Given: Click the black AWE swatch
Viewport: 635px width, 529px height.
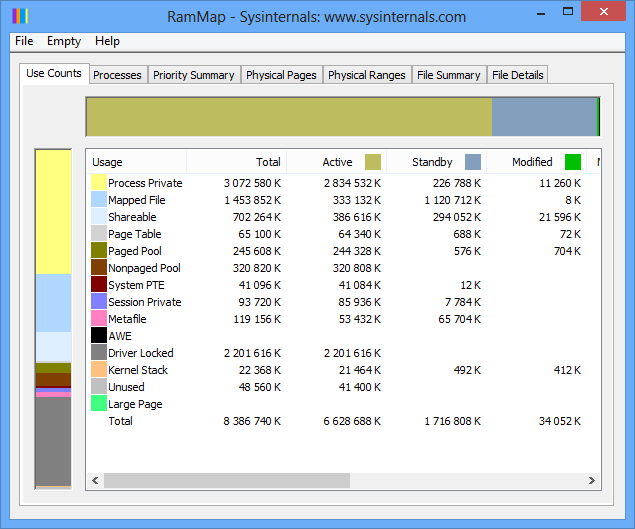Looking at the screenshot, I should [99, 336].
